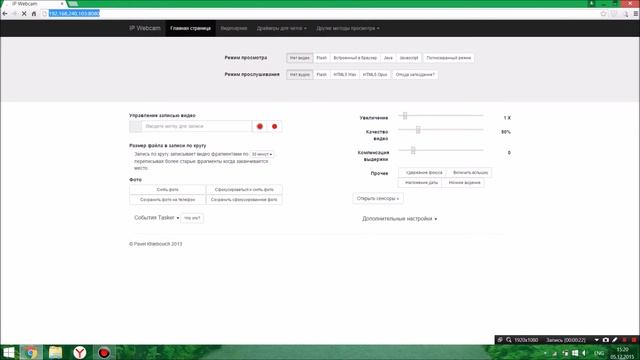Activate the pencil draw icon in recorder toolbar

pyautogui.click(x=615, y=340)
